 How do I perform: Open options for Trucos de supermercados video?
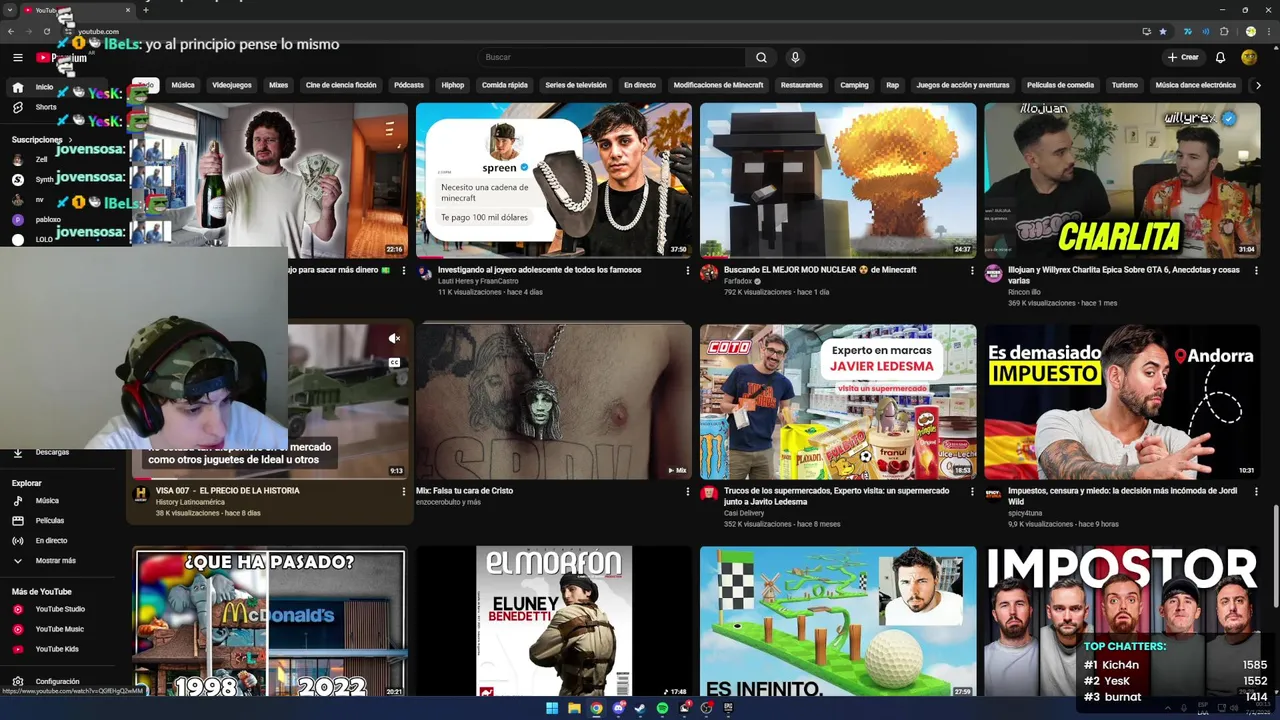coord(972,491)
